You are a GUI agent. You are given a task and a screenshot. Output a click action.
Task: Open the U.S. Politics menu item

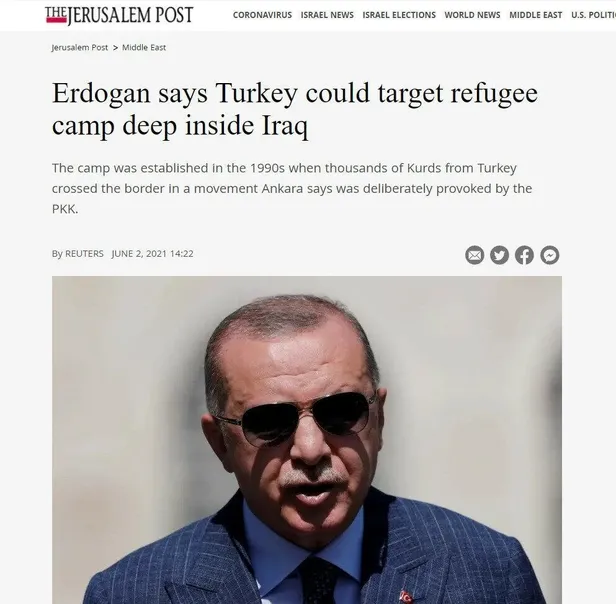click(x=593, y=15)
